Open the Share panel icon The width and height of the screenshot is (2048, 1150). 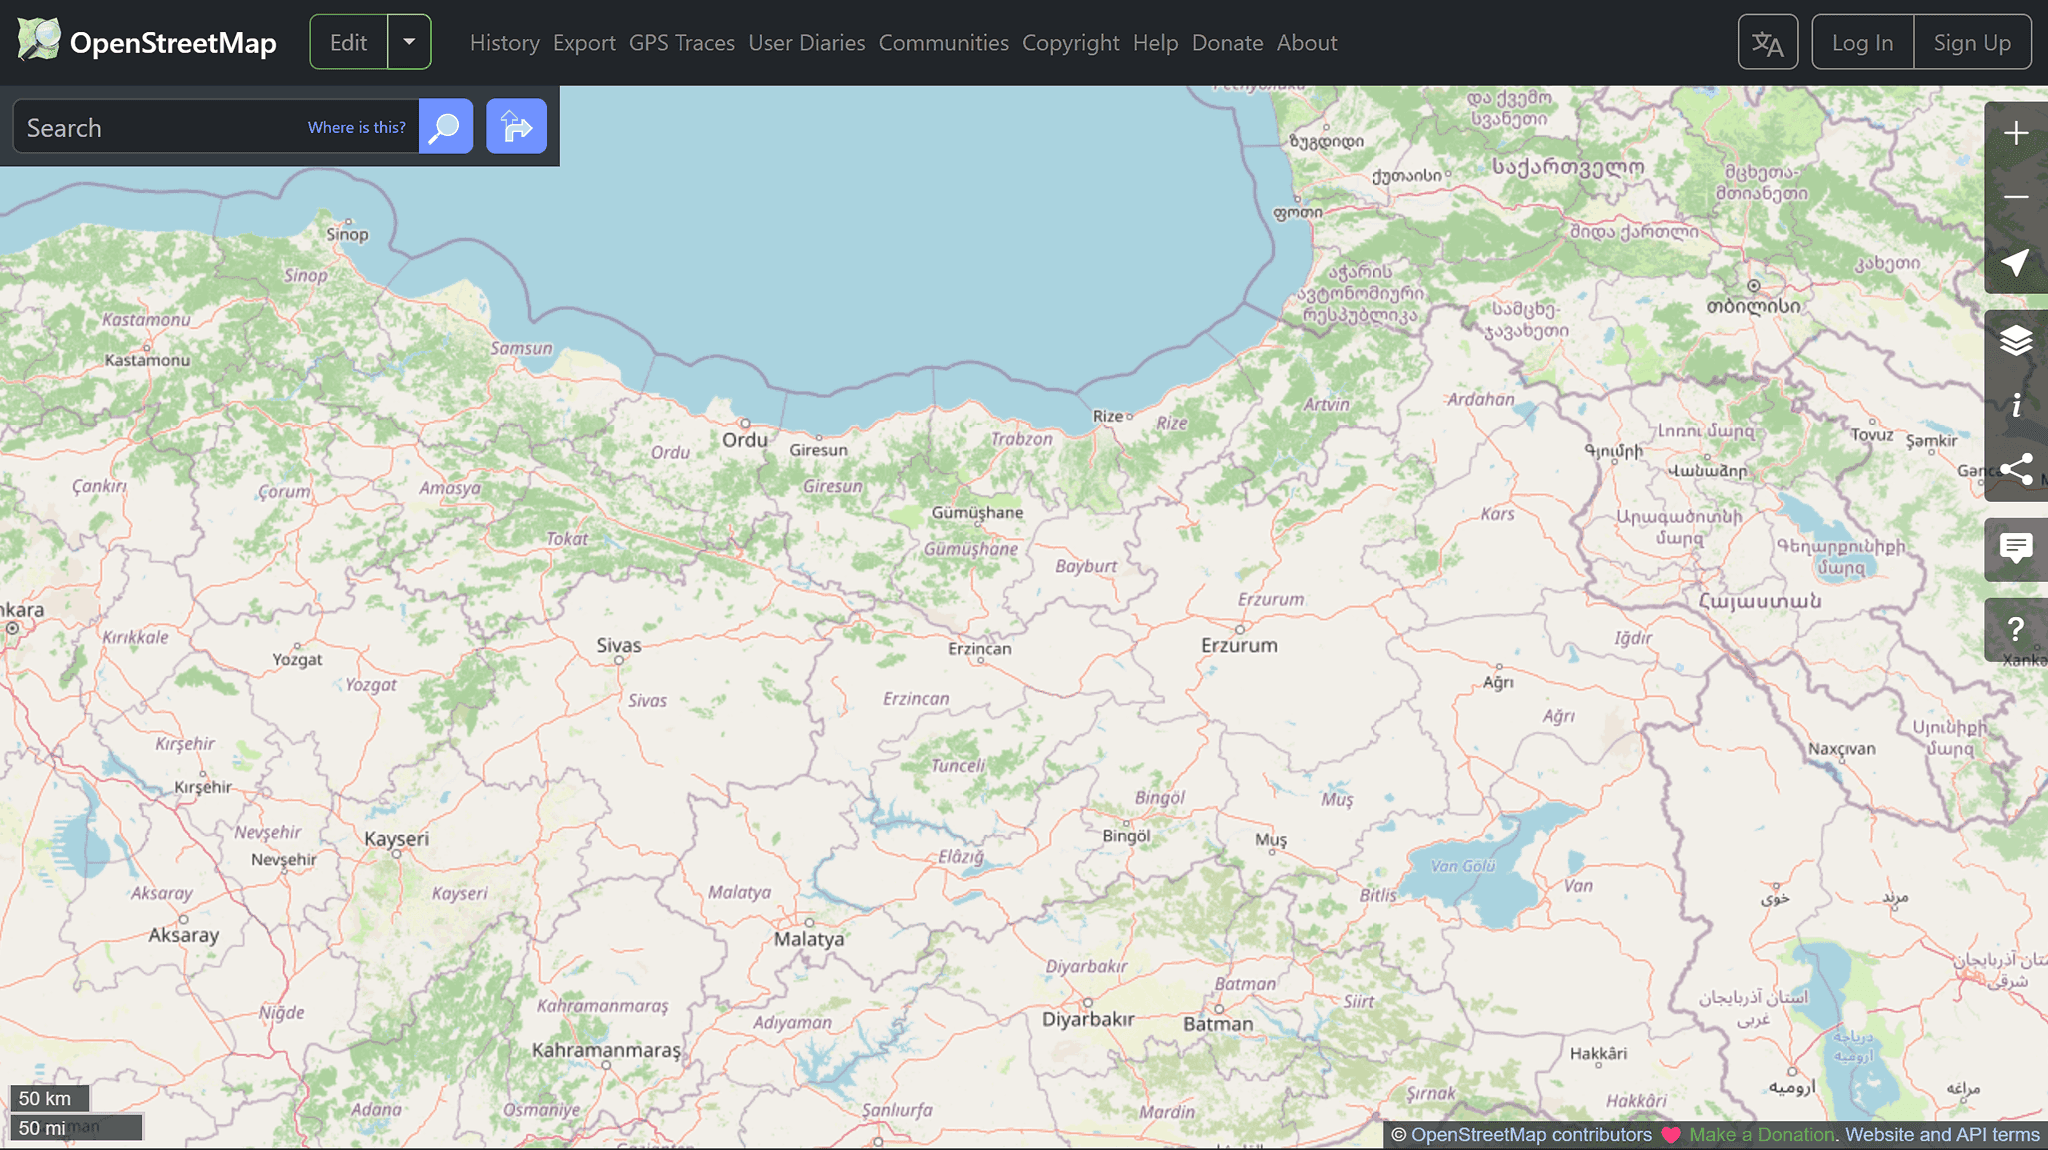click(x=2015, y=469)
